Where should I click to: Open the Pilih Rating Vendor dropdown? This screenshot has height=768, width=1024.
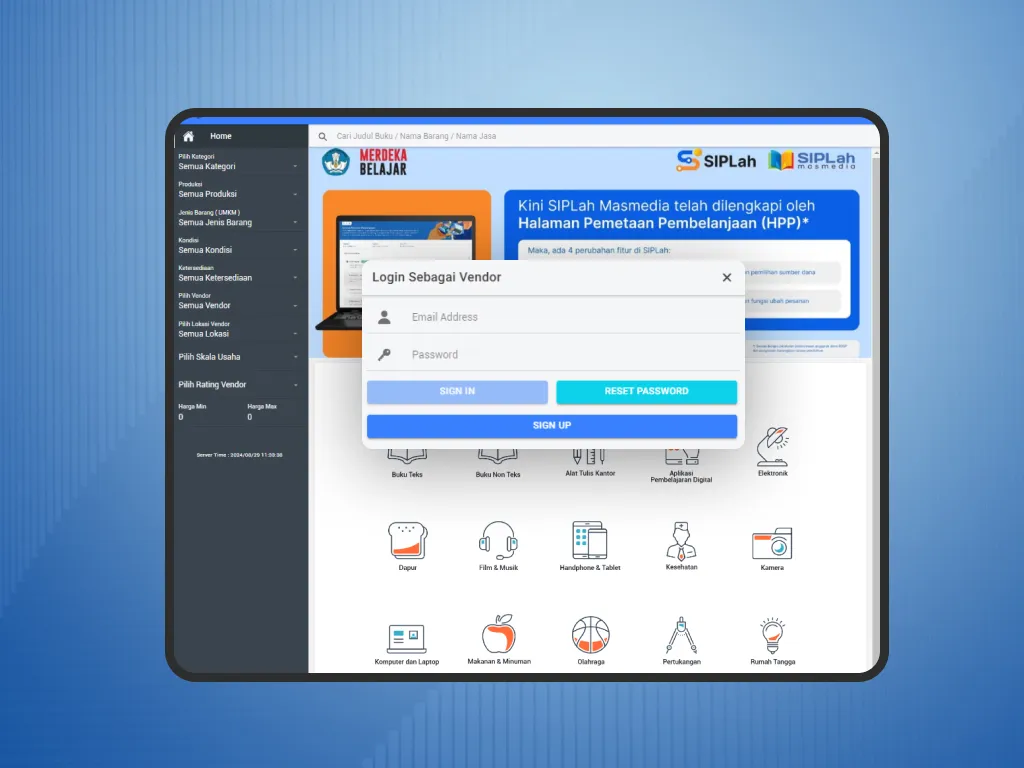pos(238,385)
